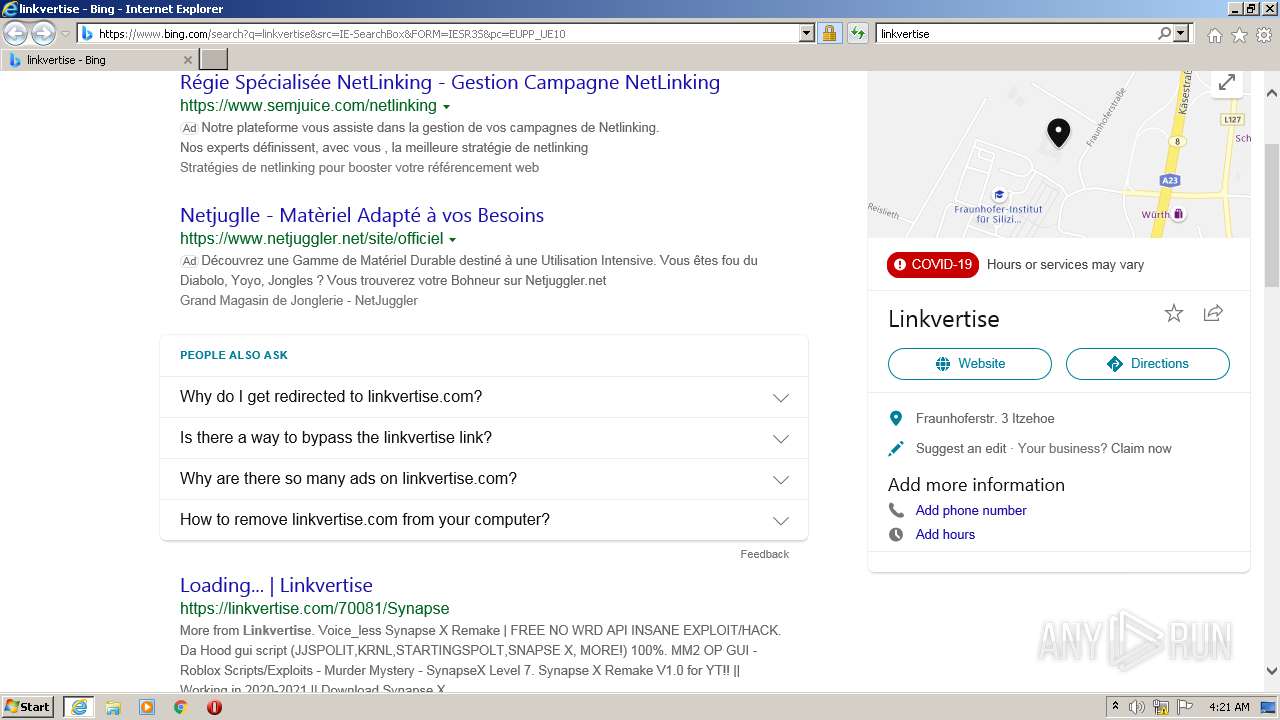Open the 'Loading... | Linkvertise' result
This screenshot has height=720, width=1280.
click(276, 585)
